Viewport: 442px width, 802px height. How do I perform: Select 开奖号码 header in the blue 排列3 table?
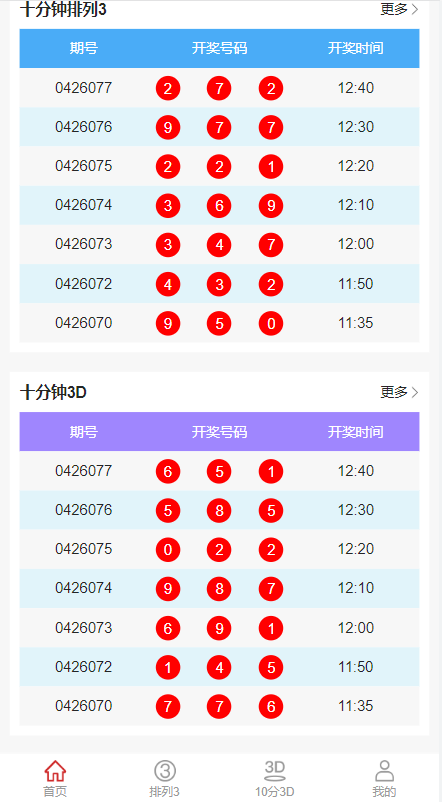point(219,49)
